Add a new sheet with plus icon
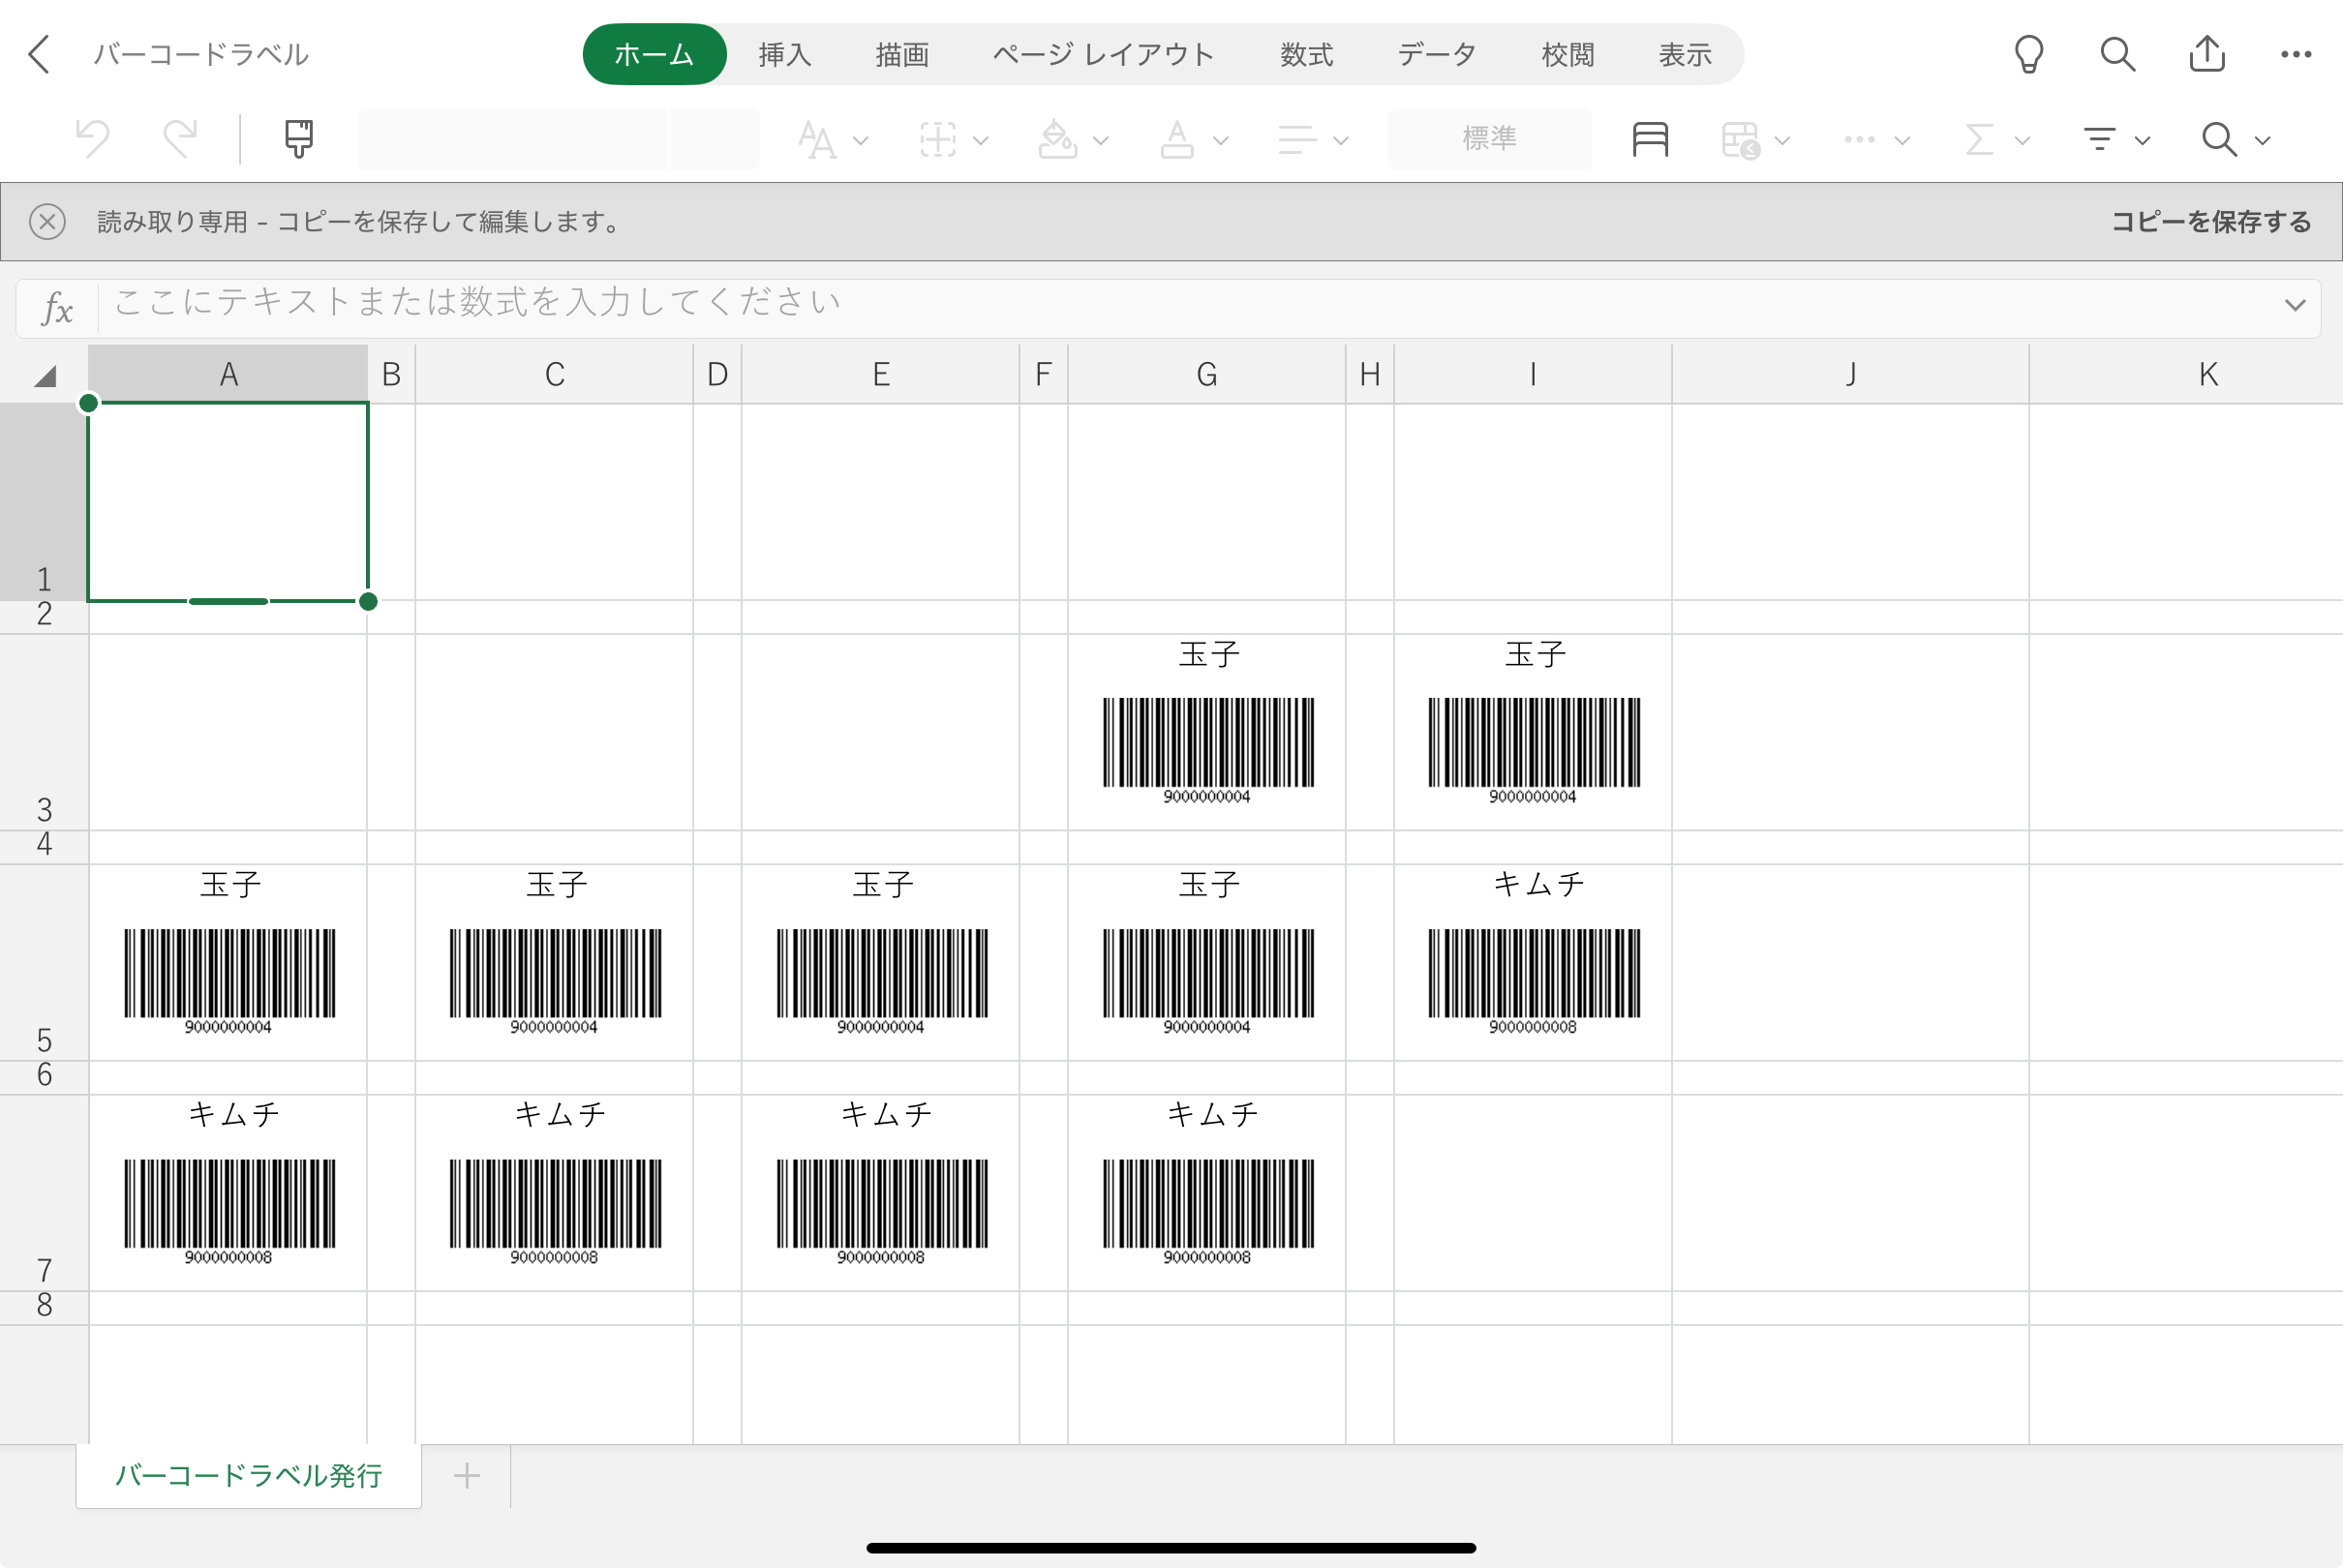 (467, 1475)
